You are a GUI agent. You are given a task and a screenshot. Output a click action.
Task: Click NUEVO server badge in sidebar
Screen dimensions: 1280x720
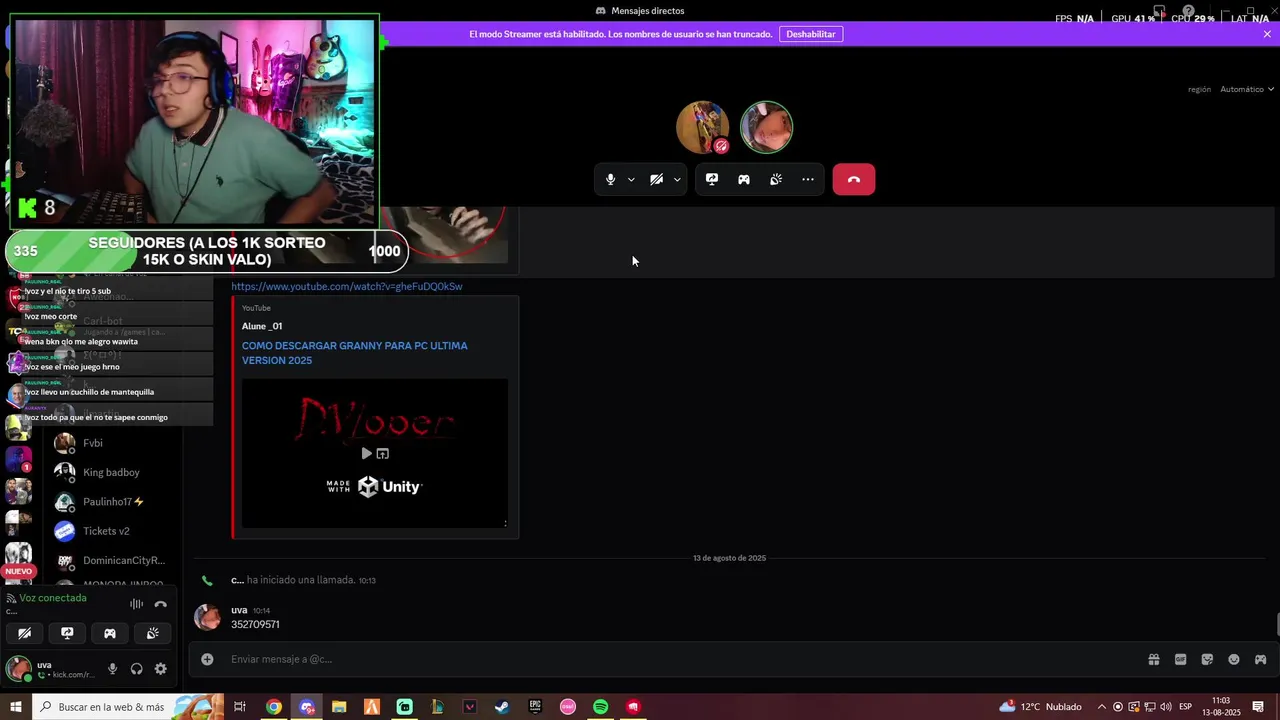point(18,571)
